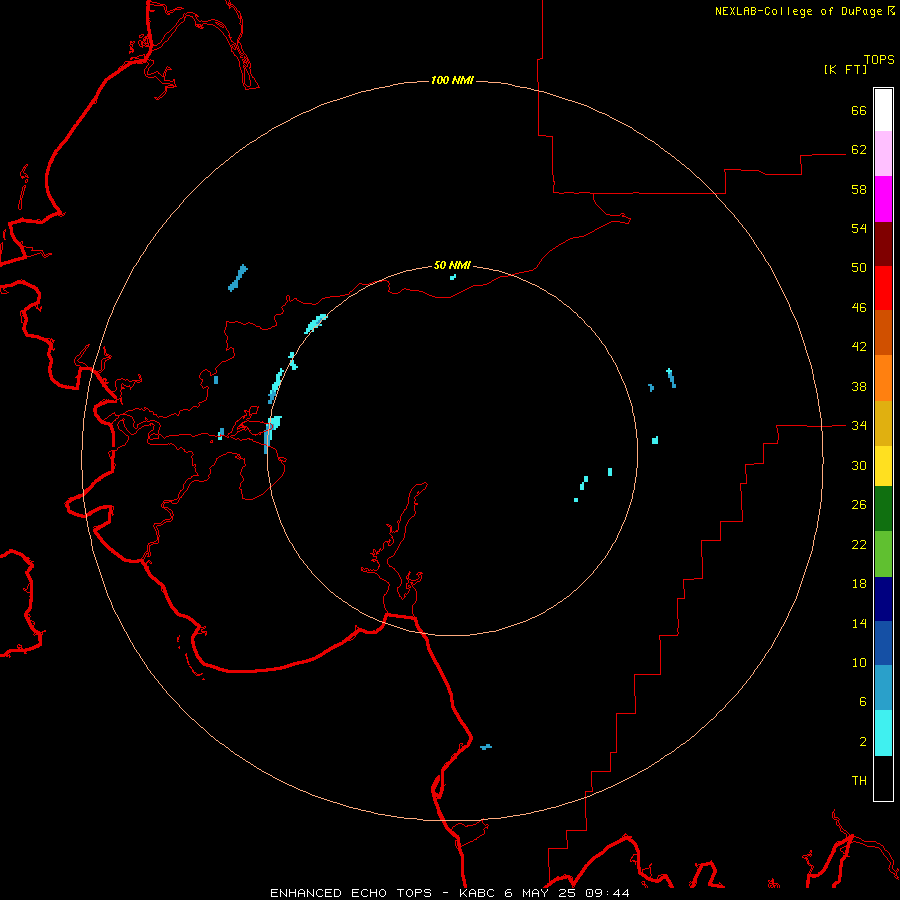900x900 pixels.
Task: Click the [K FT] units label
Action: pyautogui.click(x=845, y=69)
